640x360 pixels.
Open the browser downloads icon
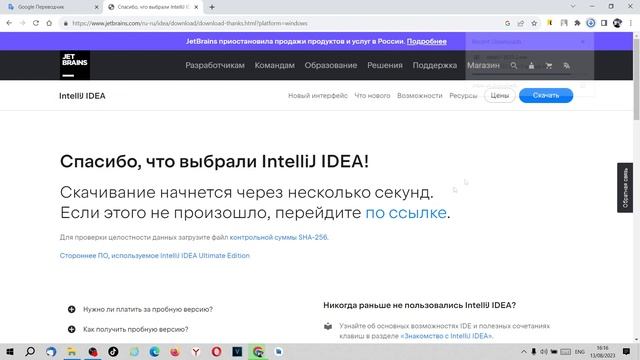pos(591,23)
